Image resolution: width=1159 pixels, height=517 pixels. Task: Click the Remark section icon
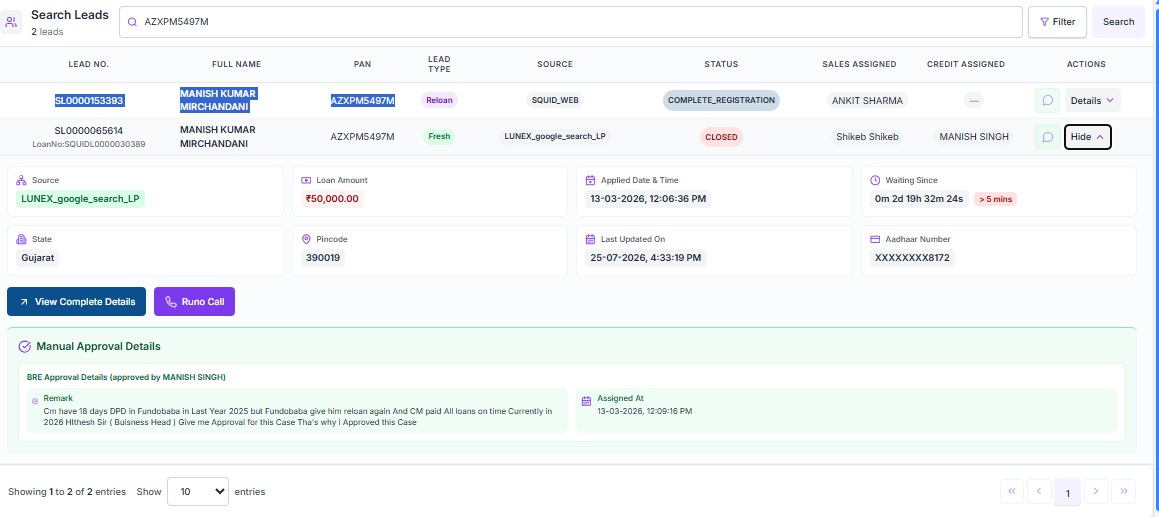click(35, 400)
